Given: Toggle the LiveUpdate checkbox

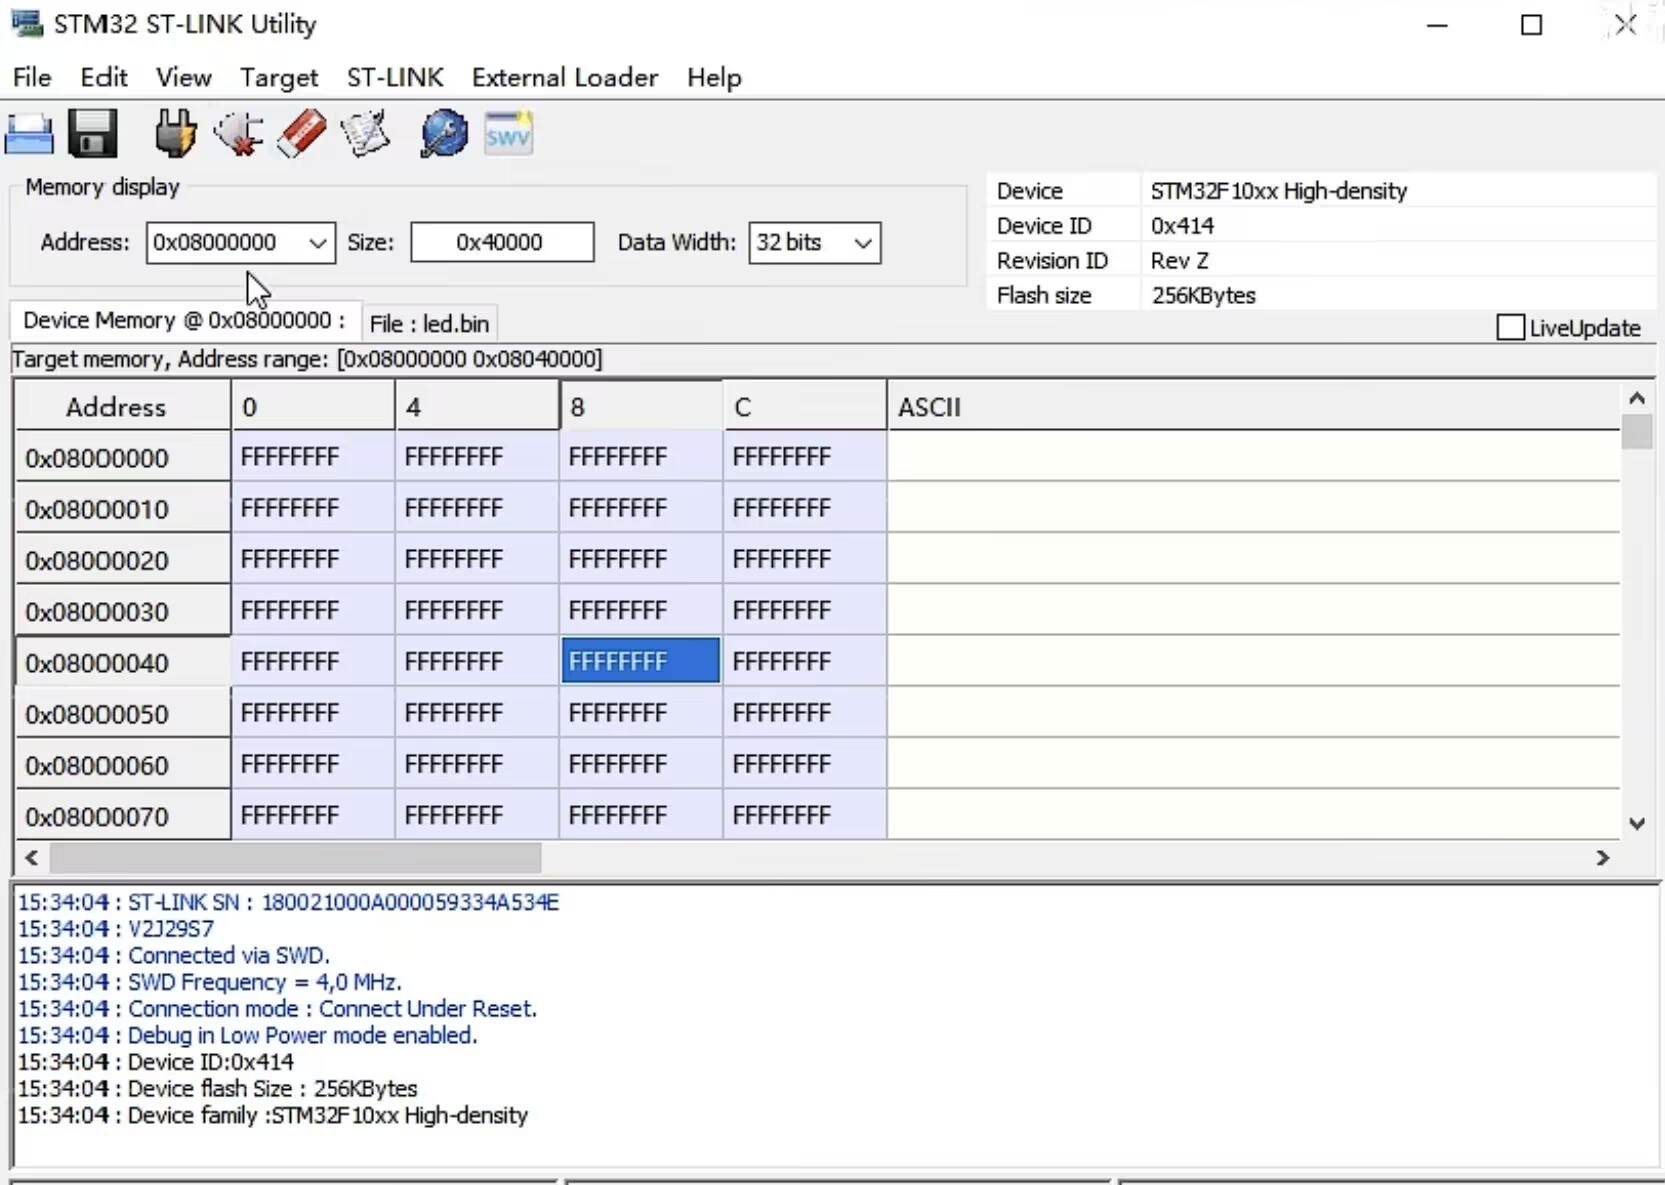Looking at the screenshot, I should pyautogui.click(x=1510, y=328).
